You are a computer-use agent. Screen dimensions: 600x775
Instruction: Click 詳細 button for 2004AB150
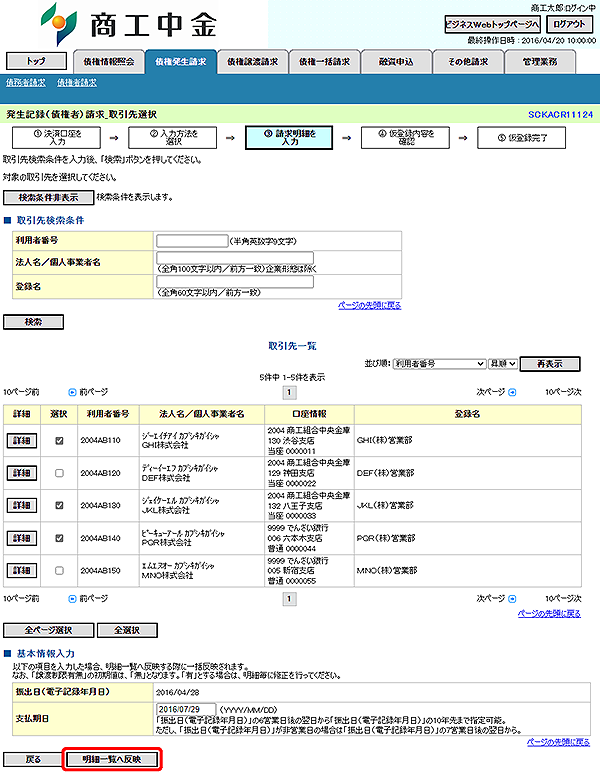pos(22,570)
